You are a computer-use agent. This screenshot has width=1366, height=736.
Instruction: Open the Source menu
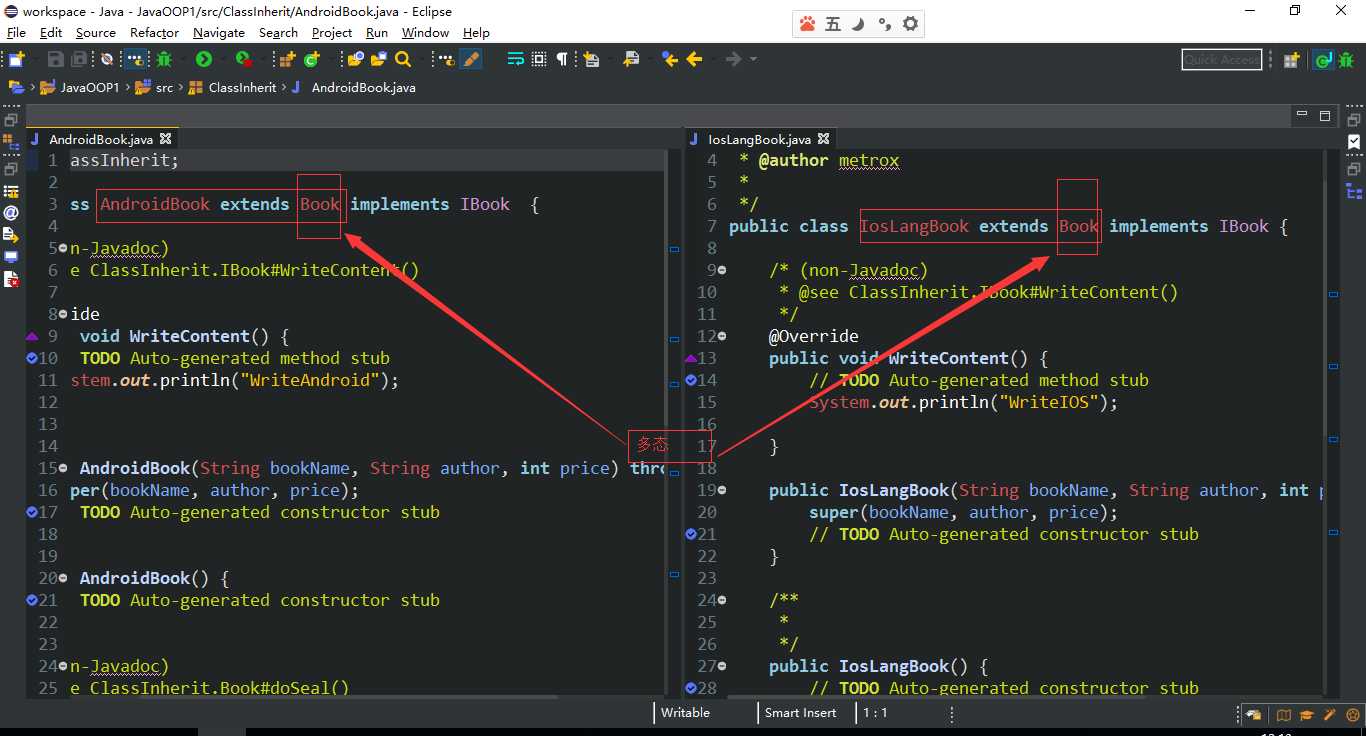[96, 32]
